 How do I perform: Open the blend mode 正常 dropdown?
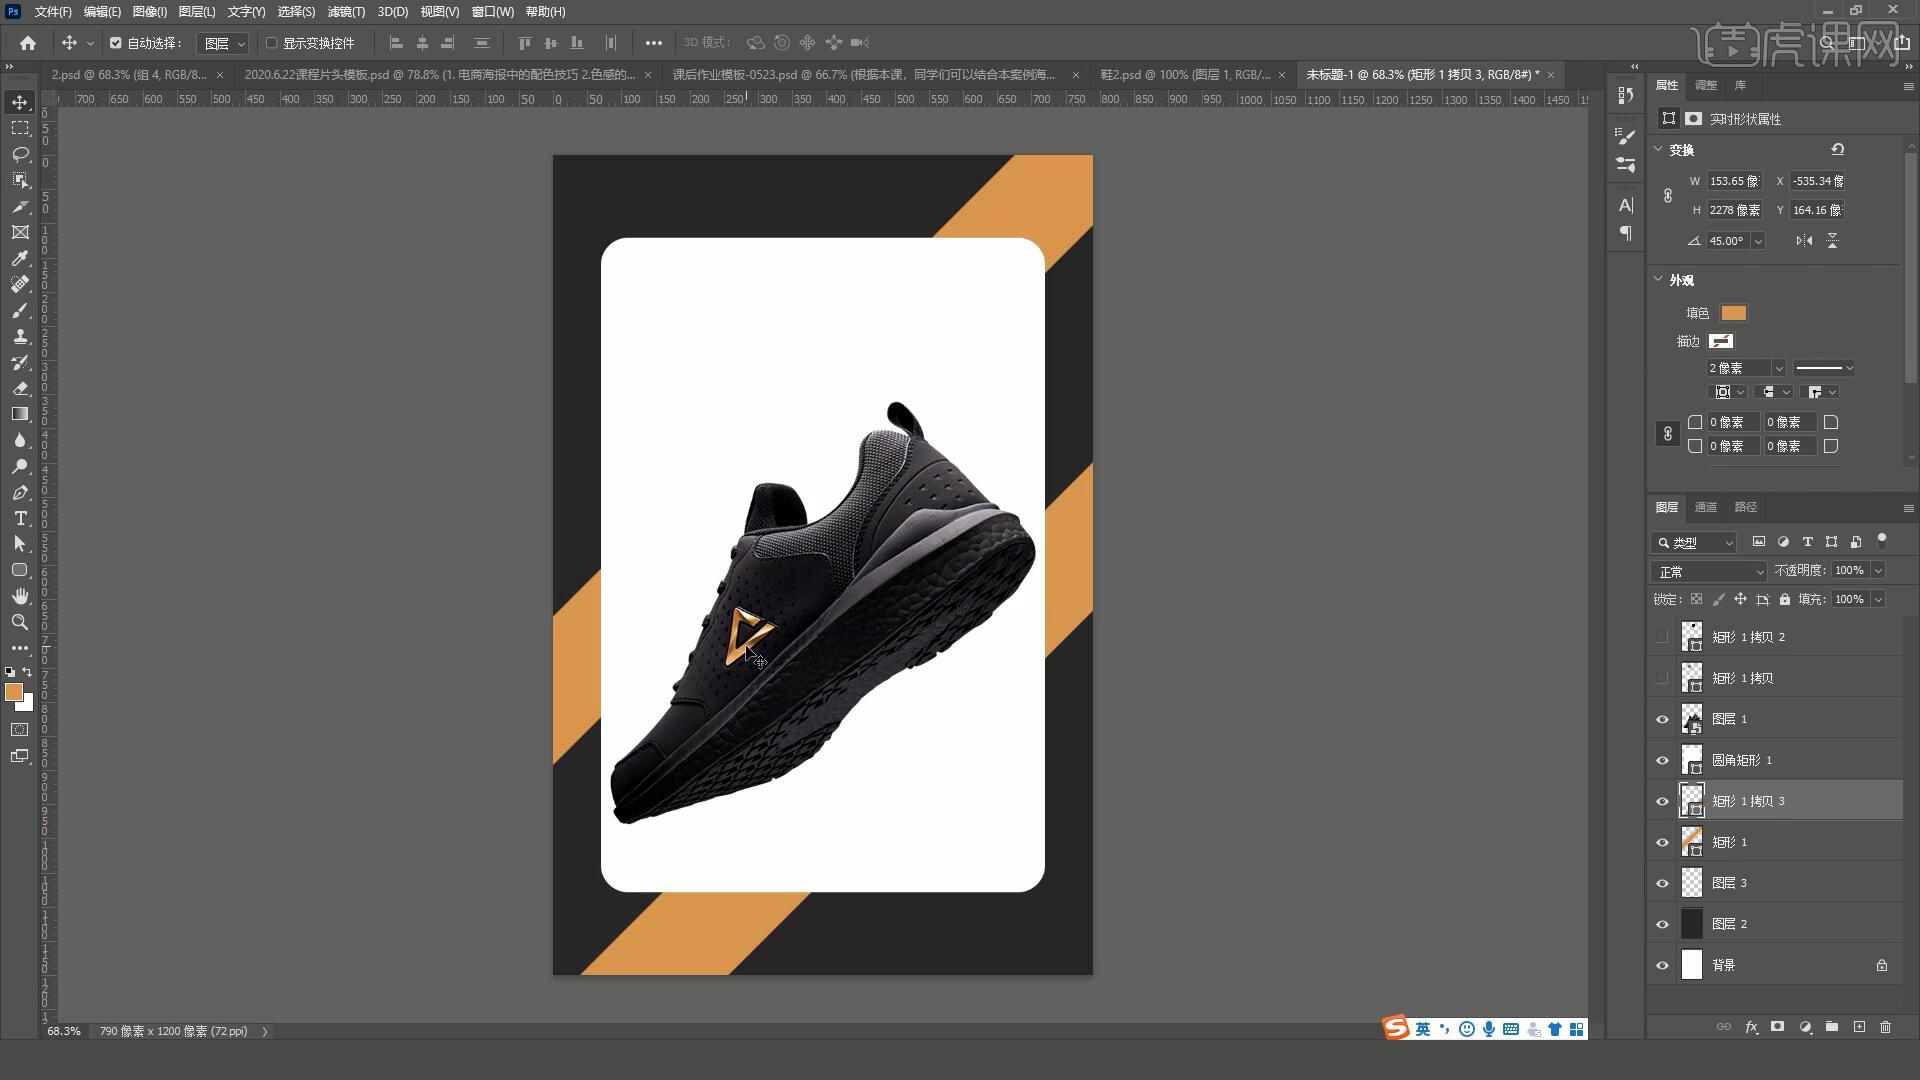(x=1710, y=572)
